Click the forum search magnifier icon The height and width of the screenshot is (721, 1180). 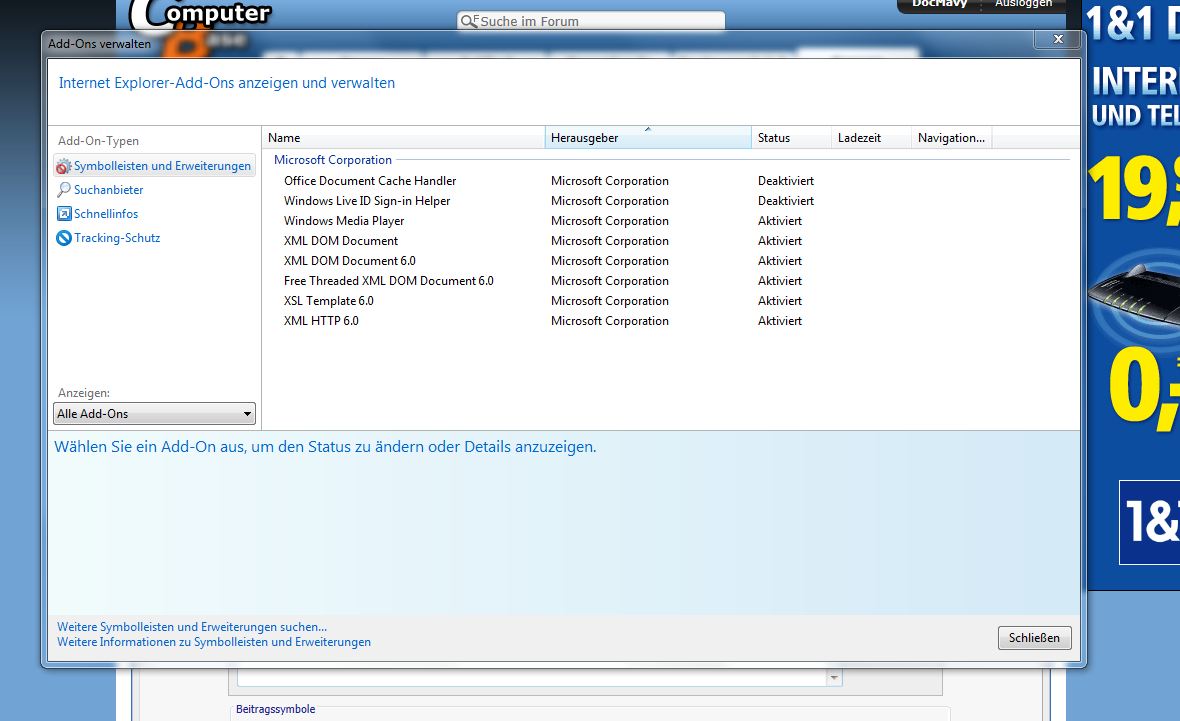click(469, 21)
